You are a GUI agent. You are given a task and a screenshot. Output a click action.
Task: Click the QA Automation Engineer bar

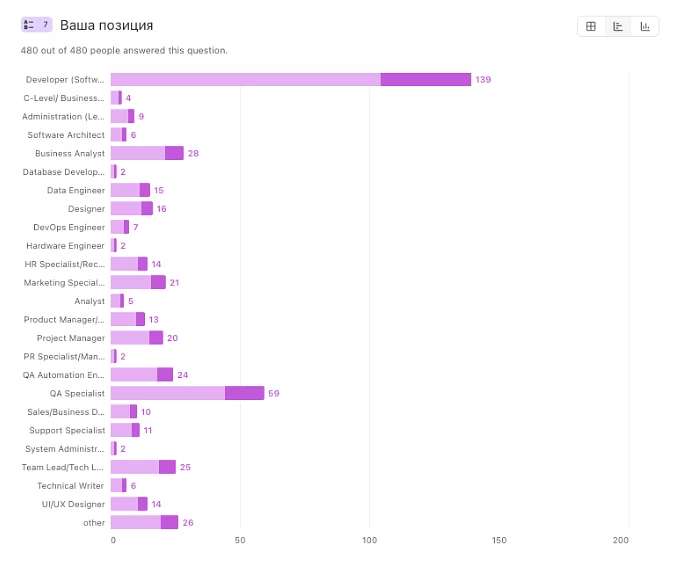[x=142, y=375]
